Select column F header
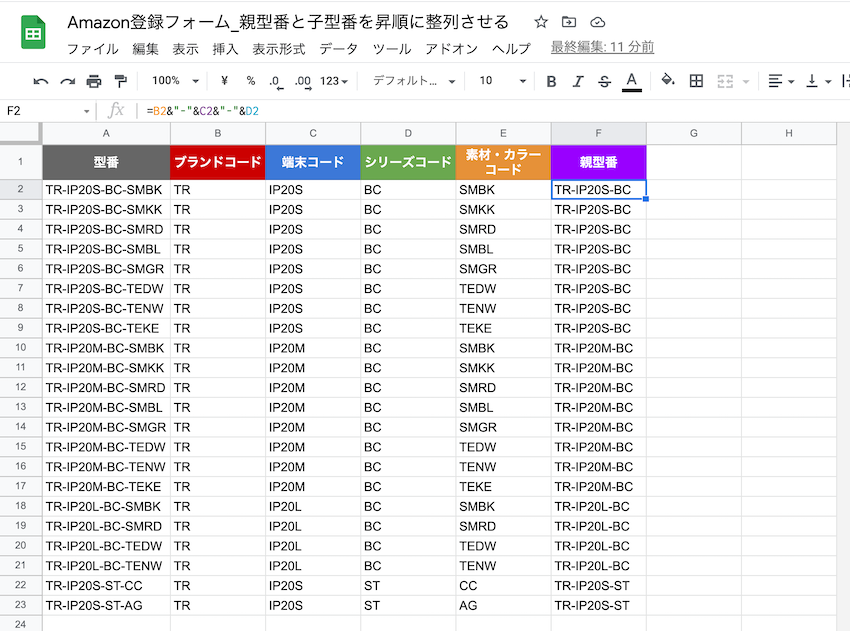This screenshot has width=850, height=631. pyautogui.click(x=598, y=133)
